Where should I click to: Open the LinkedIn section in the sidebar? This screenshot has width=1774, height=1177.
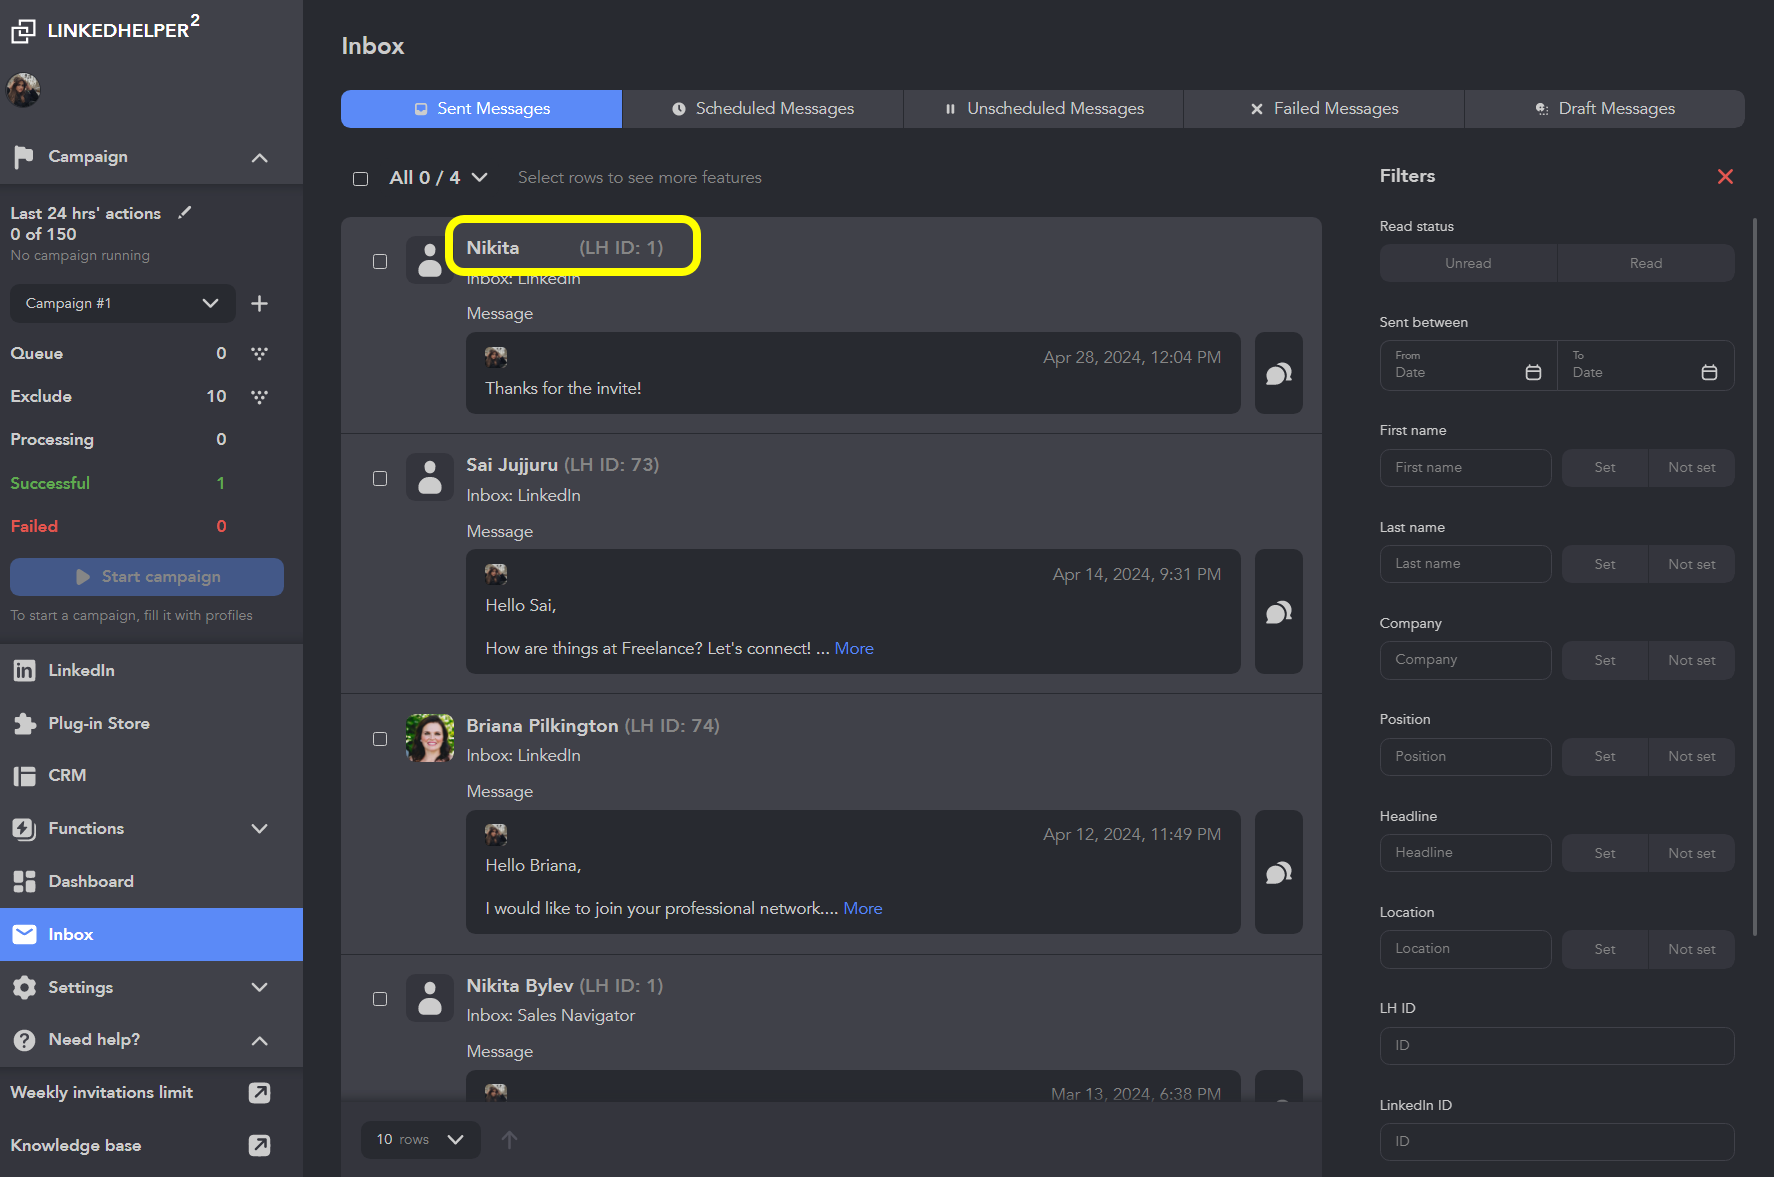click(x=80, y=670)
